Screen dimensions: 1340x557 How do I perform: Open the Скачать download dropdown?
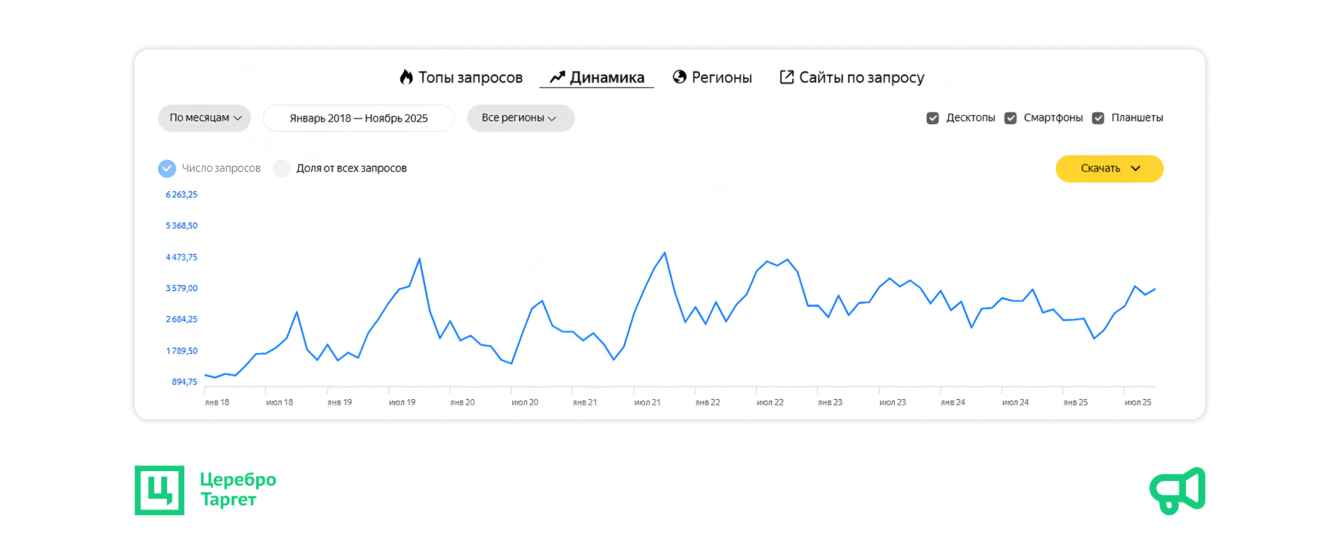[x=1109, y=168]
